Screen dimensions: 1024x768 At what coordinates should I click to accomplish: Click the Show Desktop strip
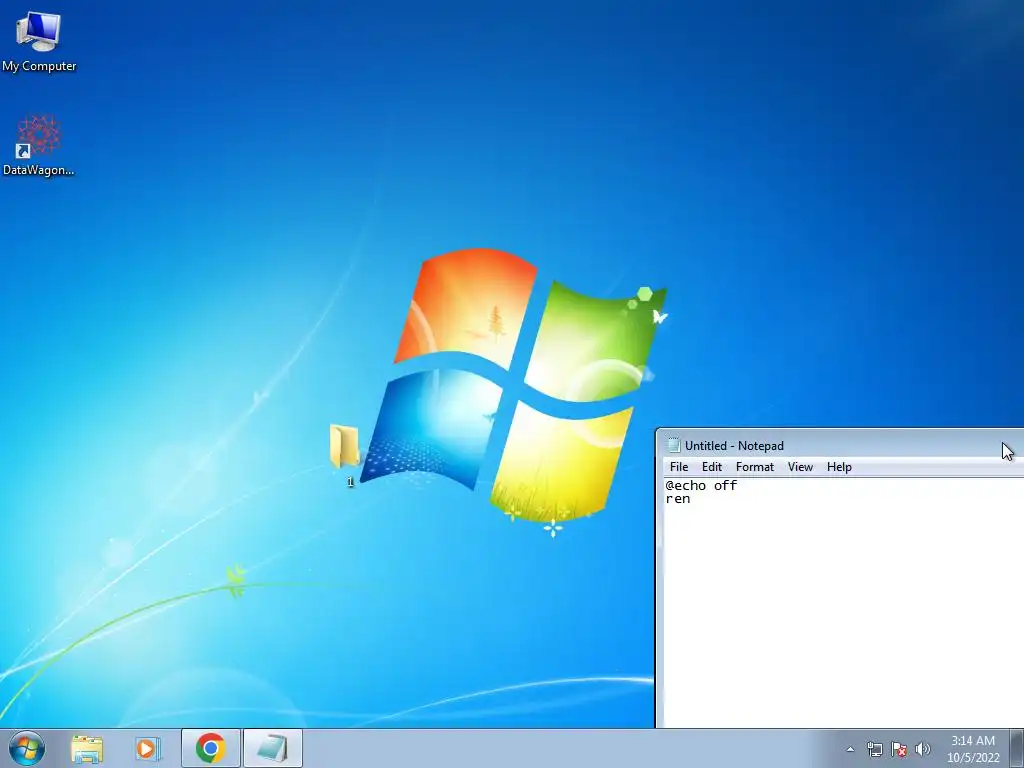(1017, 748)
